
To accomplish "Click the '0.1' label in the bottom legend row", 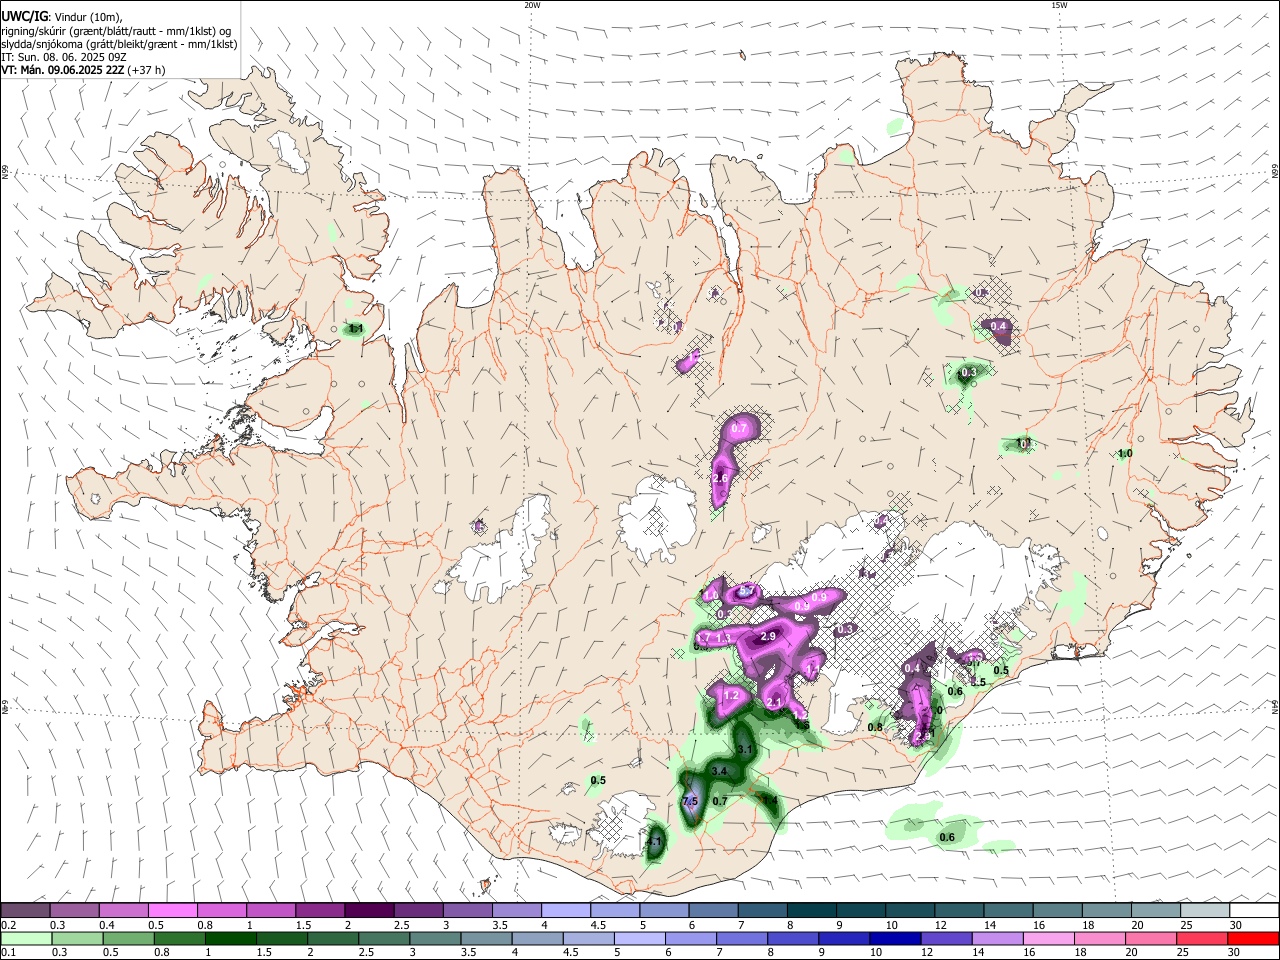I will click(8, 953).
